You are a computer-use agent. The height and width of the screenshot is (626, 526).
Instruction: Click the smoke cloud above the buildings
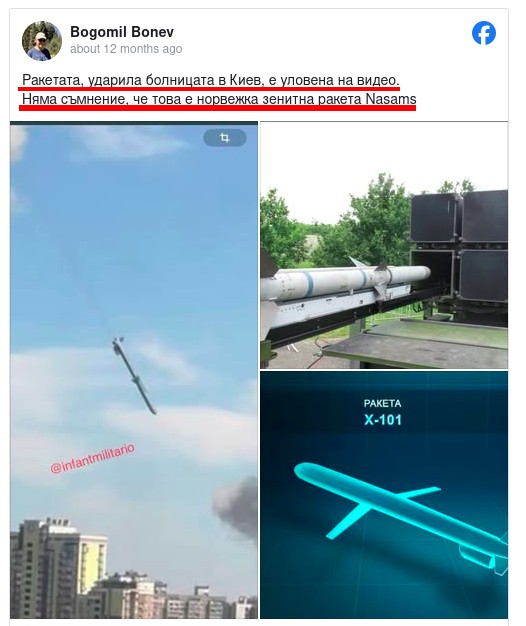pos(235,509)
